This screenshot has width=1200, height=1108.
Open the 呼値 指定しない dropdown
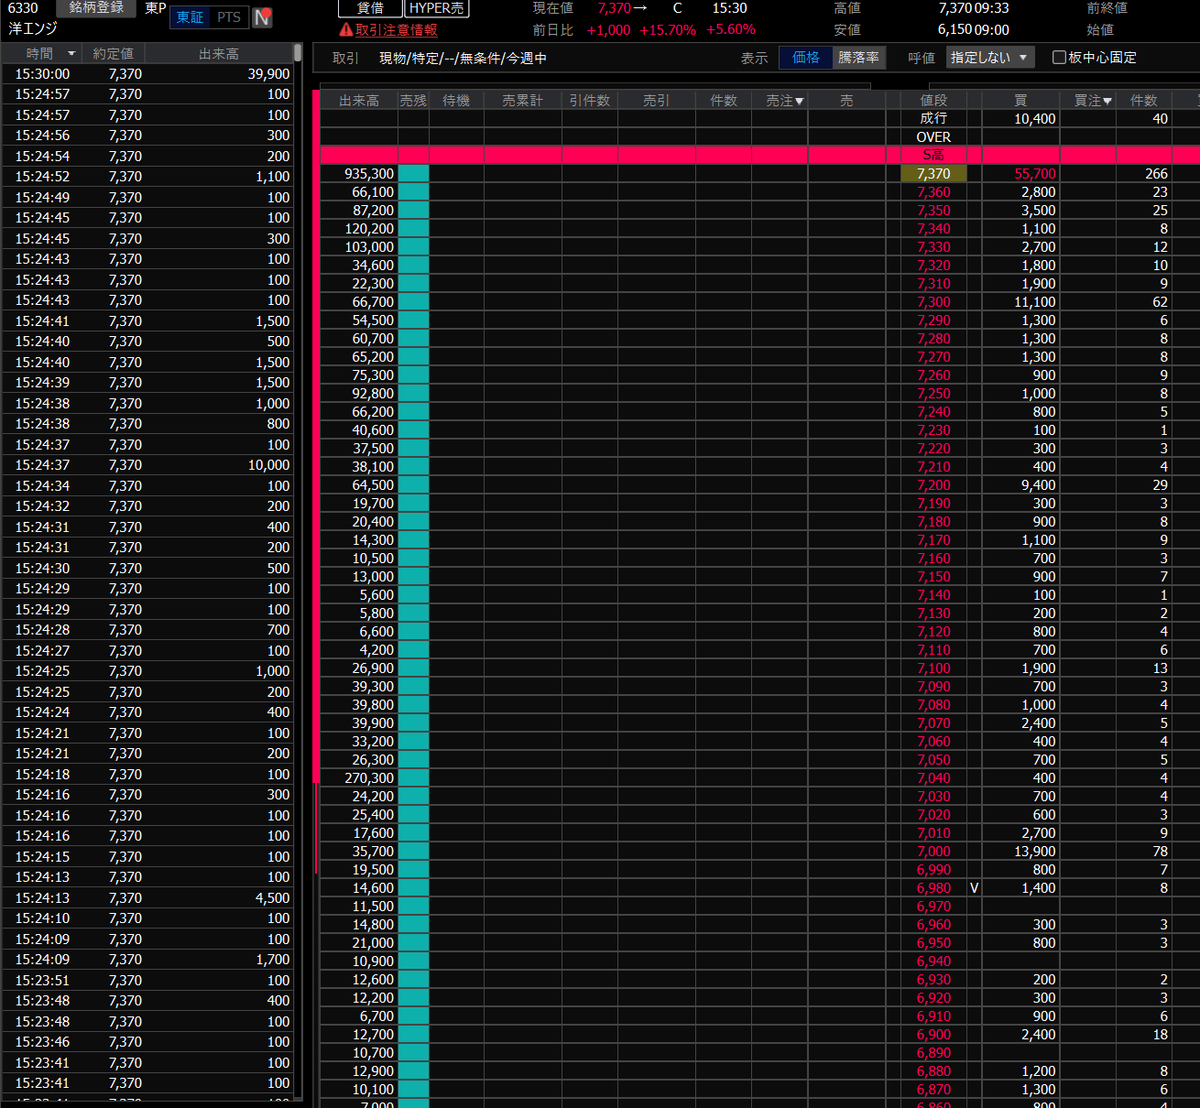pyautogui.click(x=990, y=58)
